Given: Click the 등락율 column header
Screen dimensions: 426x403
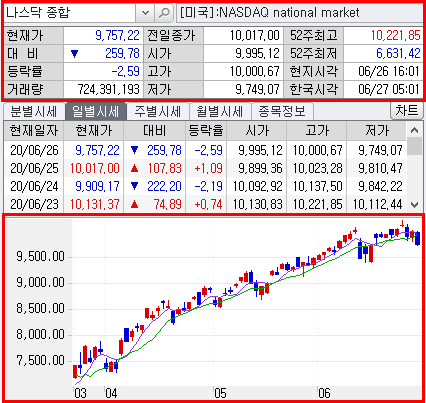Looking at the screenshot, I should (x=206, y=130).
